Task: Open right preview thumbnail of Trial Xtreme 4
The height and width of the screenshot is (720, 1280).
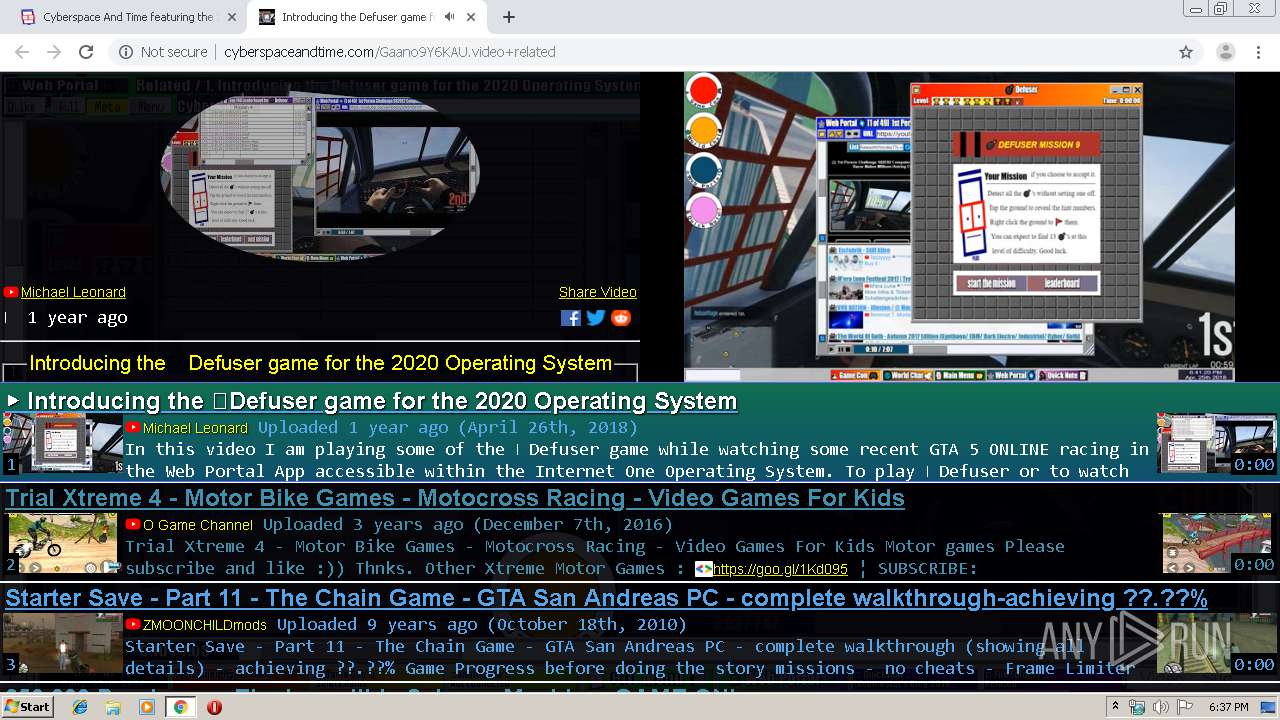Action: point(1219,543)
